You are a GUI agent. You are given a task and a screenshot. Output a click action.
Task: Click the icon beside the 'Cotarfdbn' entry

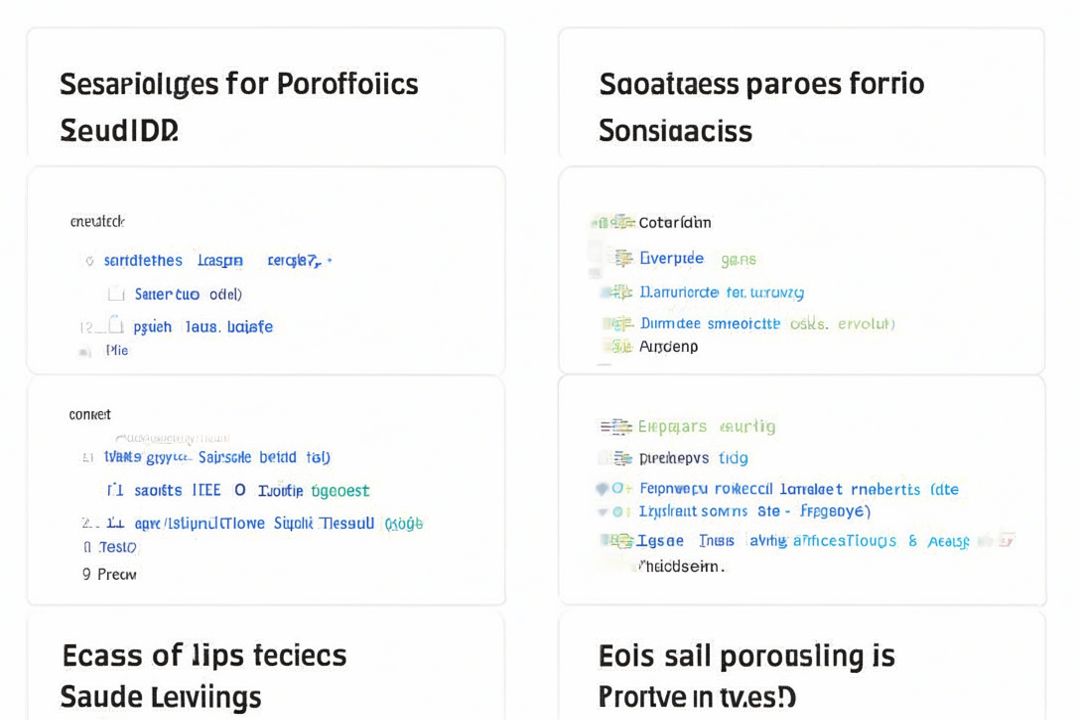click(622, 222)
